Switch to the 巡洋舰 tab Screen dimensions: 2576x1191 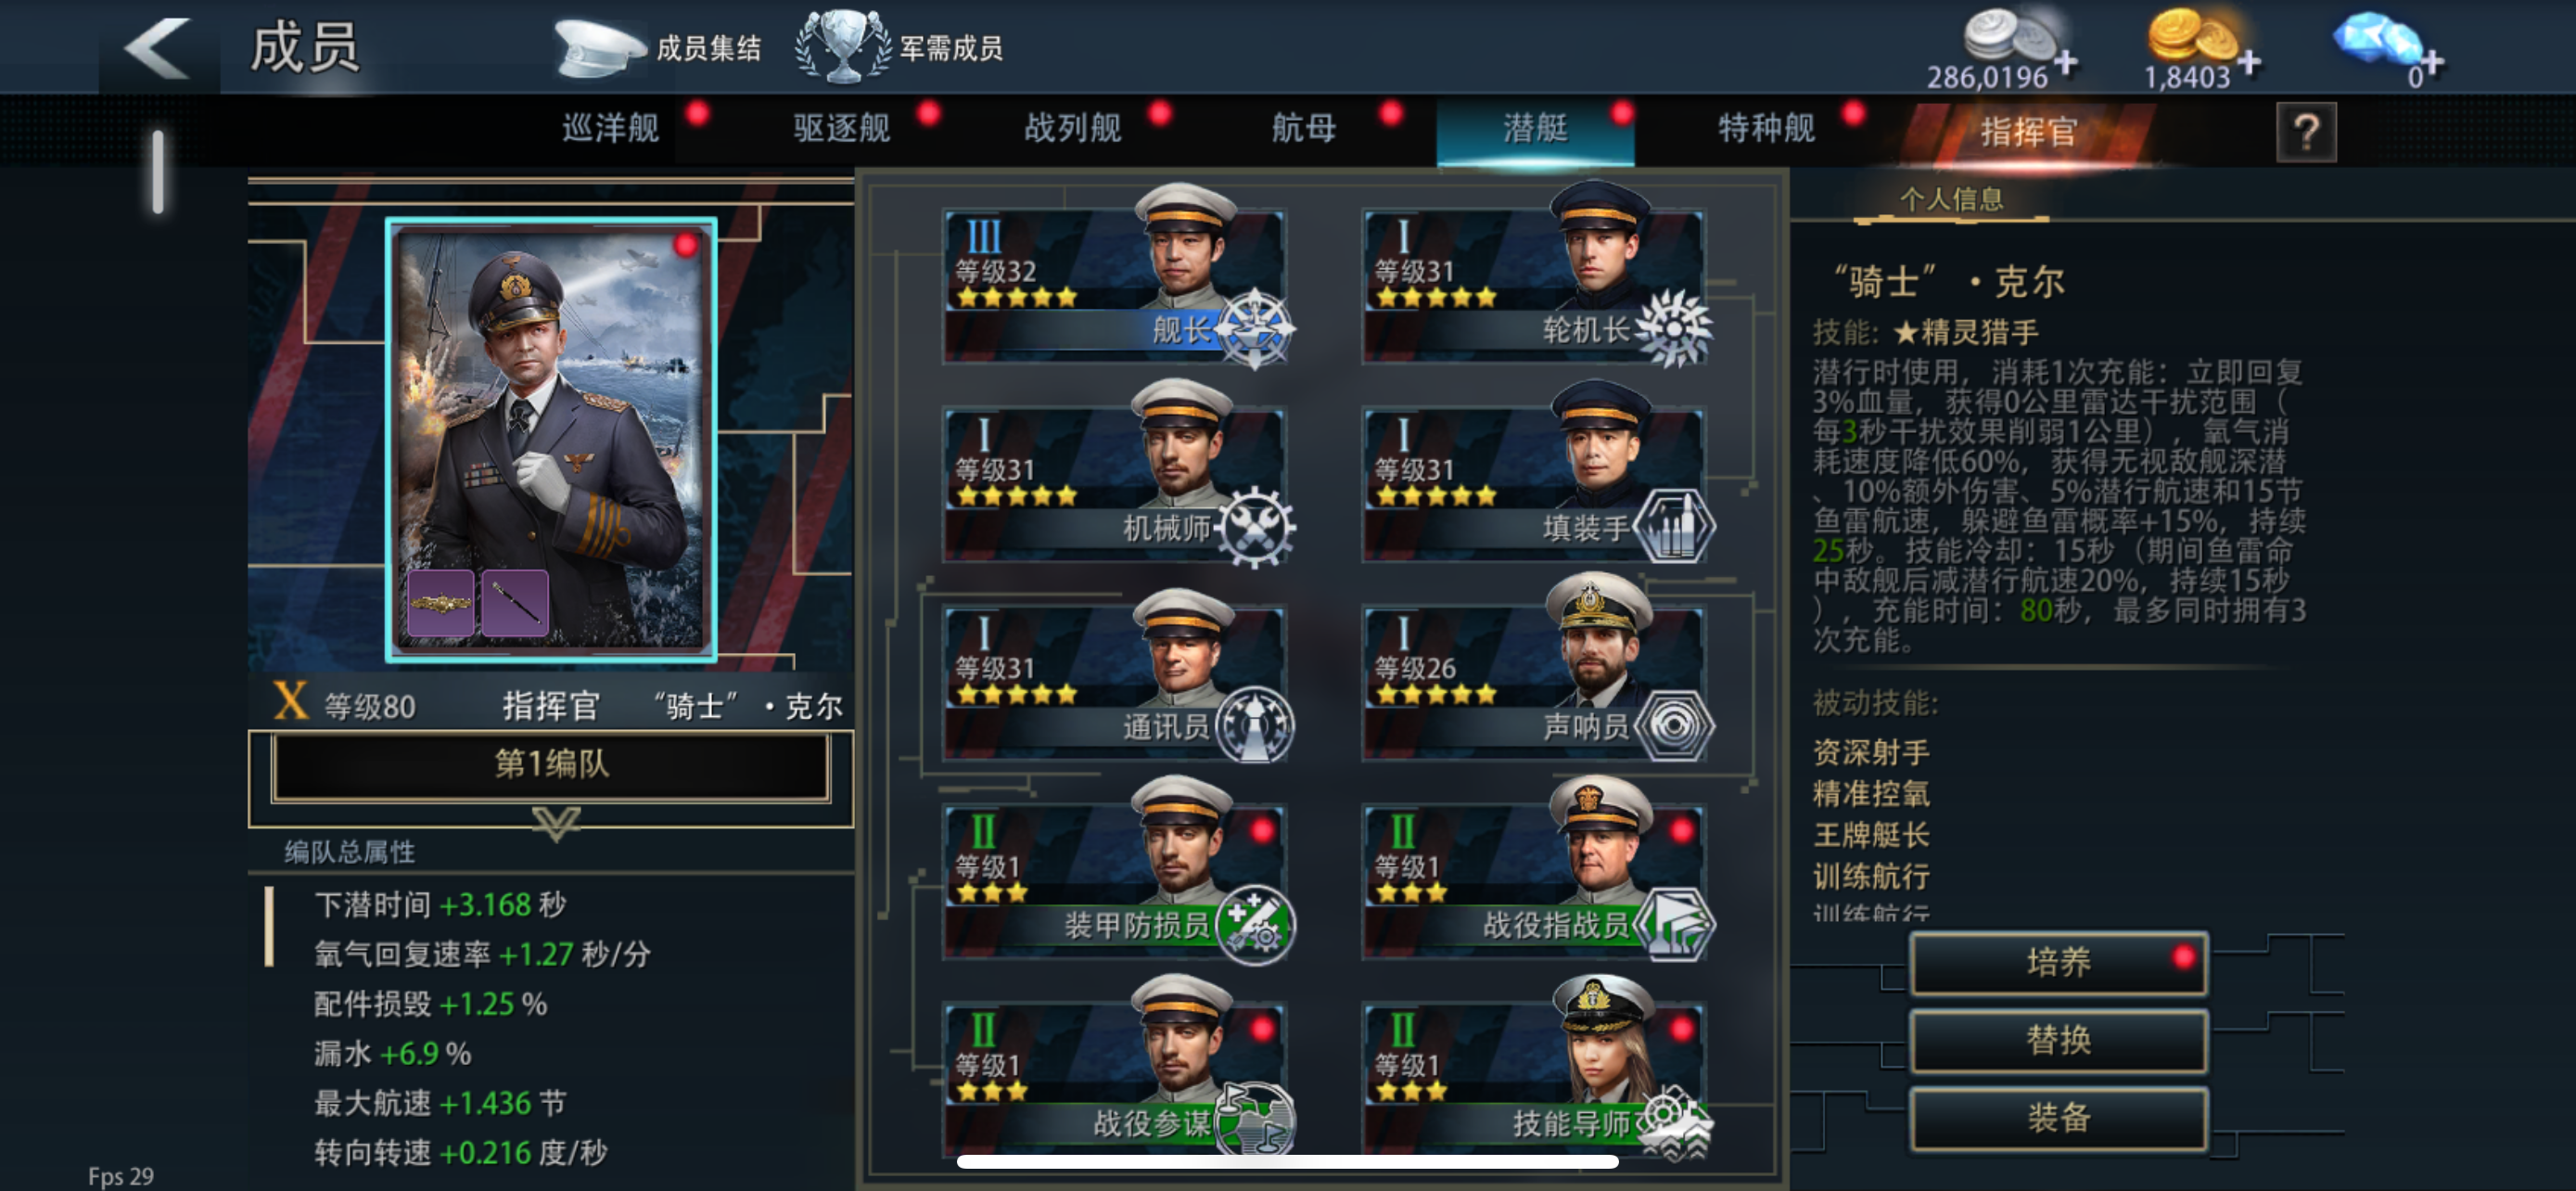point(611,128)
